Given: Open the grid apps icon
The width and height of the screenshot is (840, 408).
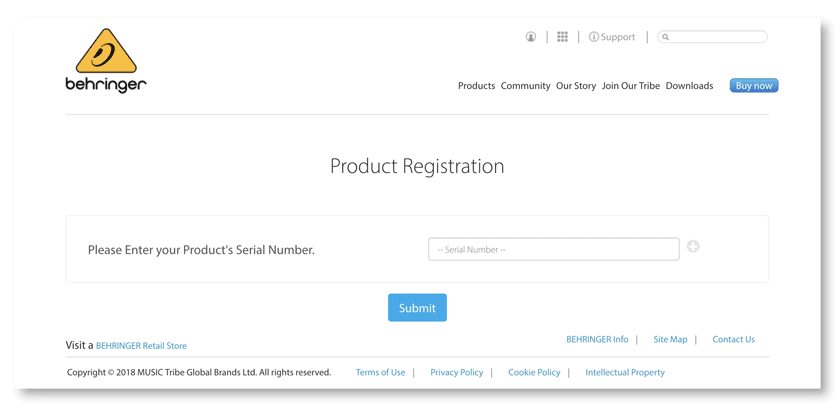Looking at the screenshot, I should (562, 36).
